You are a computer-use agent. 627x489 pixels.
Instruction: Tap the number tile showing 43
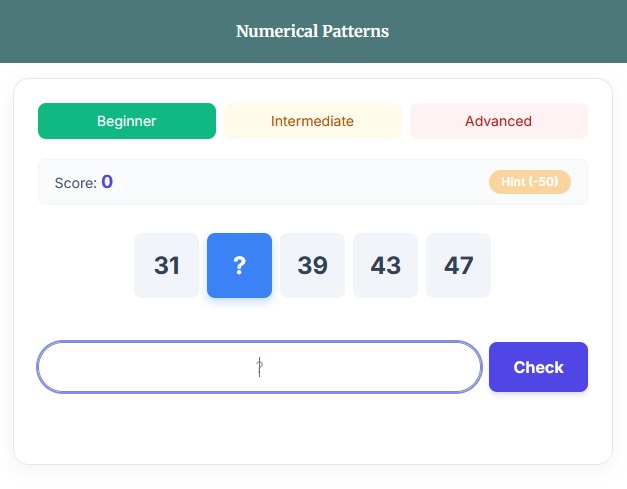385,266
